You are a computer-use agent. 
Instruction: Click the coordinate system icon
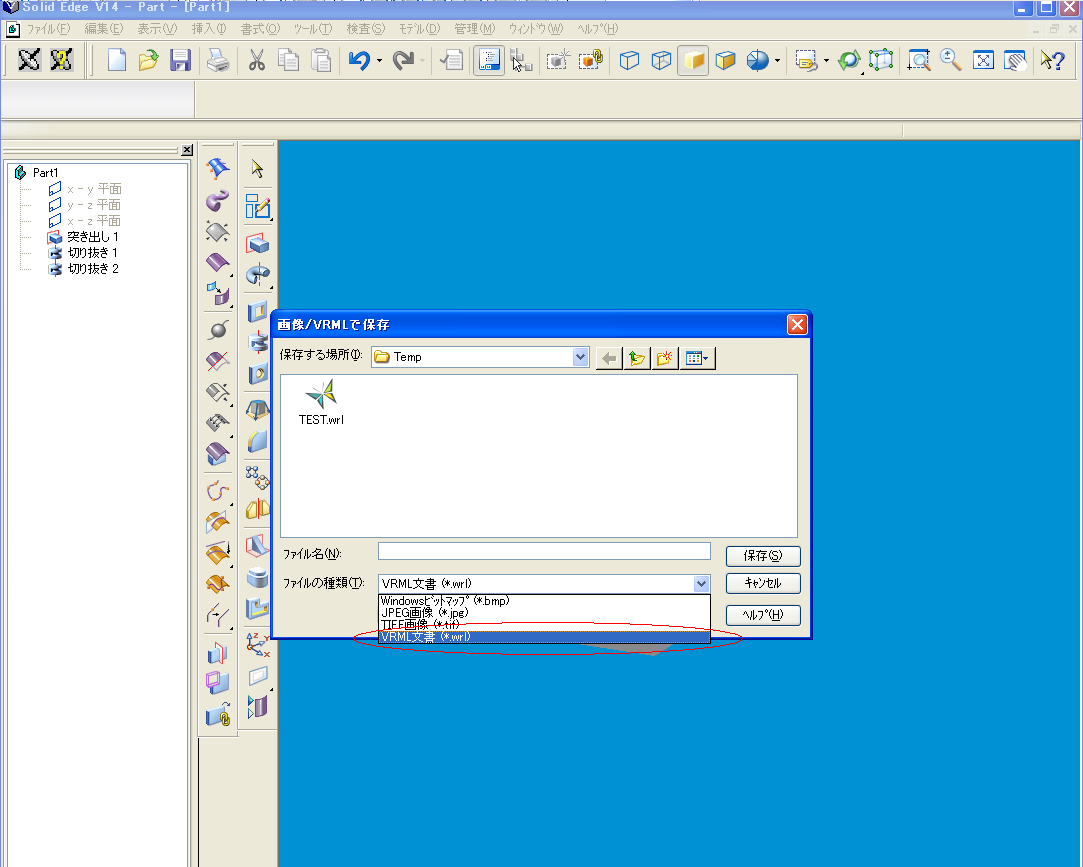[x=258, y=645]
